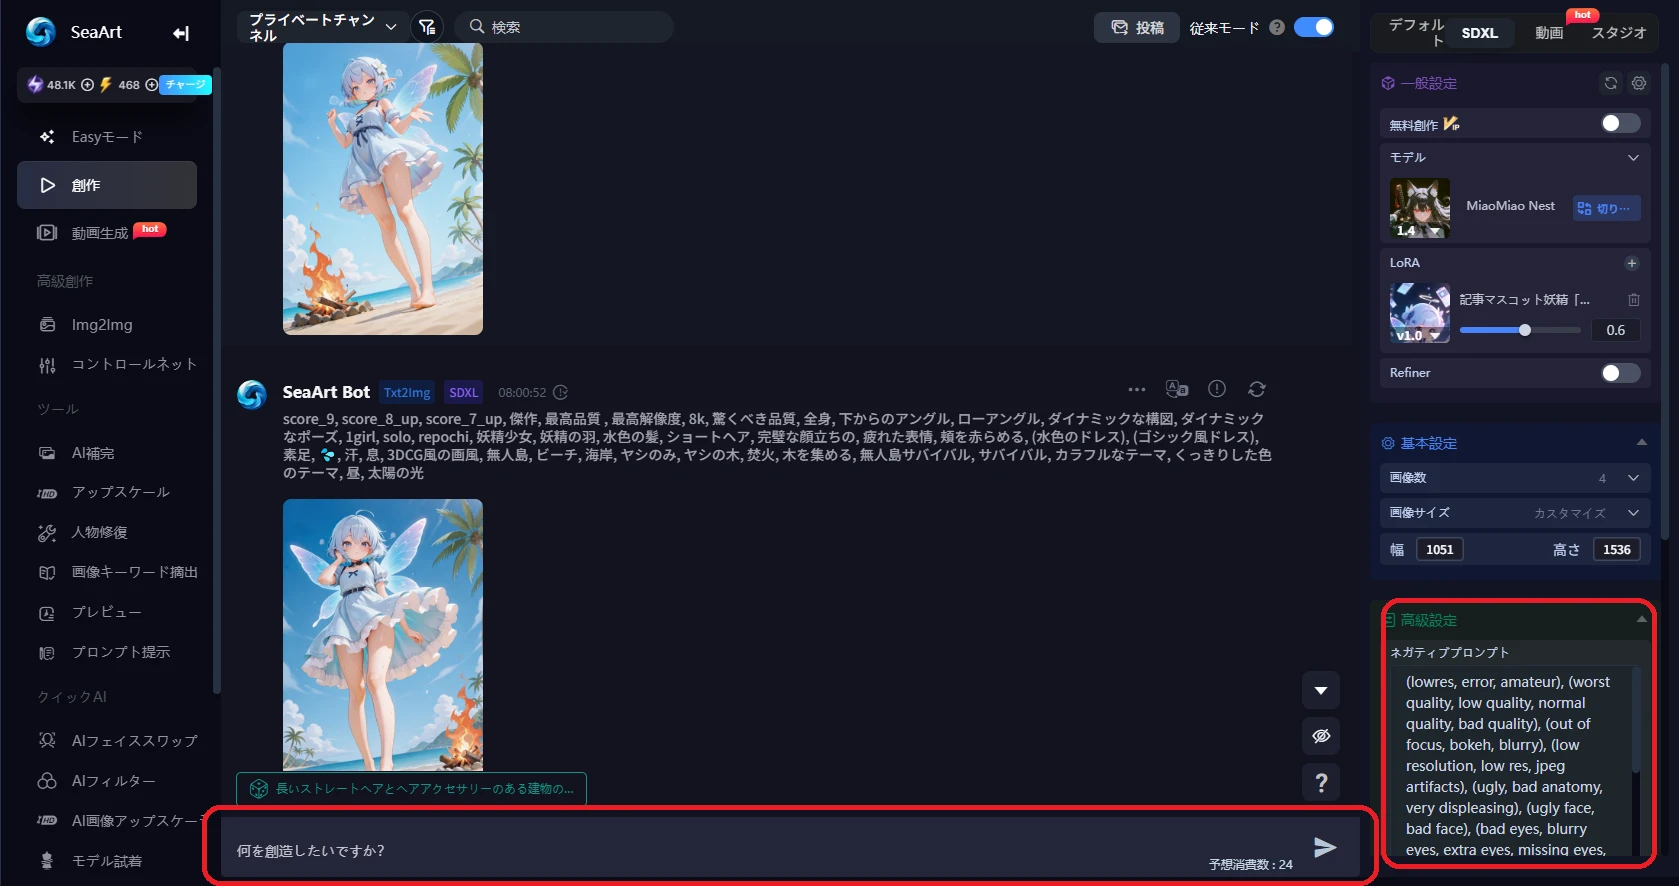This screenshot has width=1679, height=886.
Task: Turn on the Refiner toggle
Action: 1619,373
